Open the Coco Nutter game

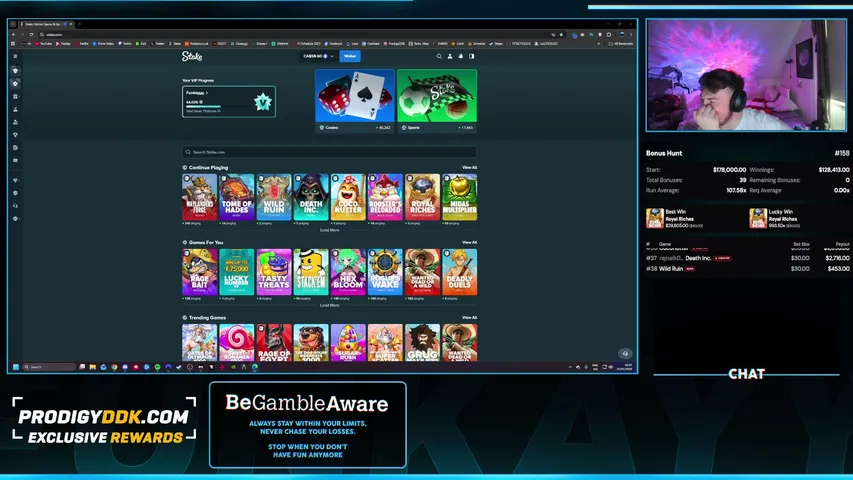click(x=348, y=197)
